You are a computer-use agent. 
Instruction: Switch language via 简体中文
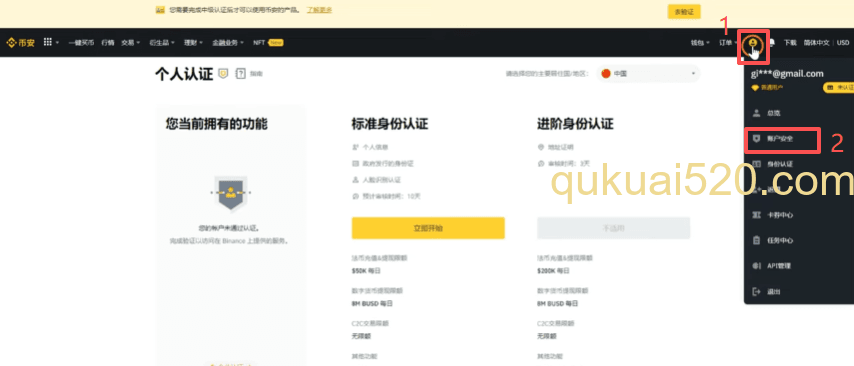pyautogui.click(x=816, y=42)
